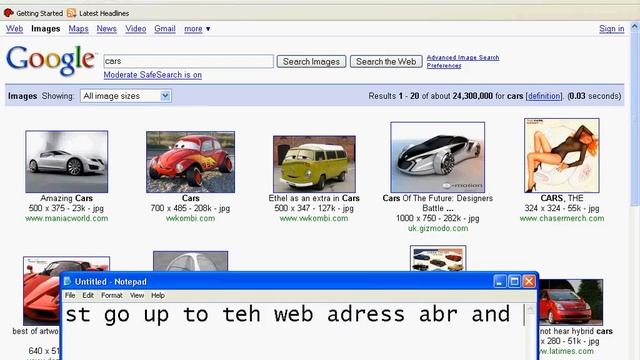Click inside the Notepad text area
This screenshot has height=360, width=640.
coord(293,331)
